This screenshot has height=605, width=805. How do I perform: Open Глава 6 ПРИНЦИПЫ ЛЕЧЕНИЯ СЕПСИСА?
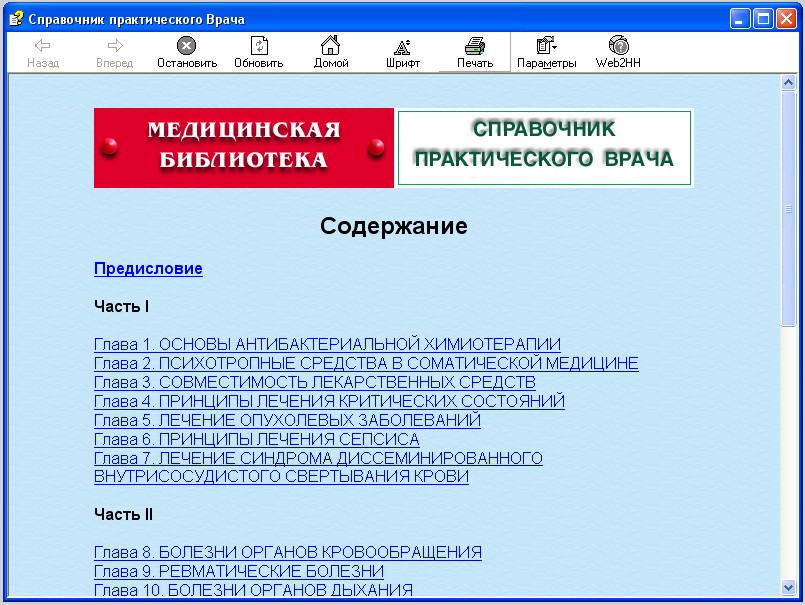click(257, 439)
